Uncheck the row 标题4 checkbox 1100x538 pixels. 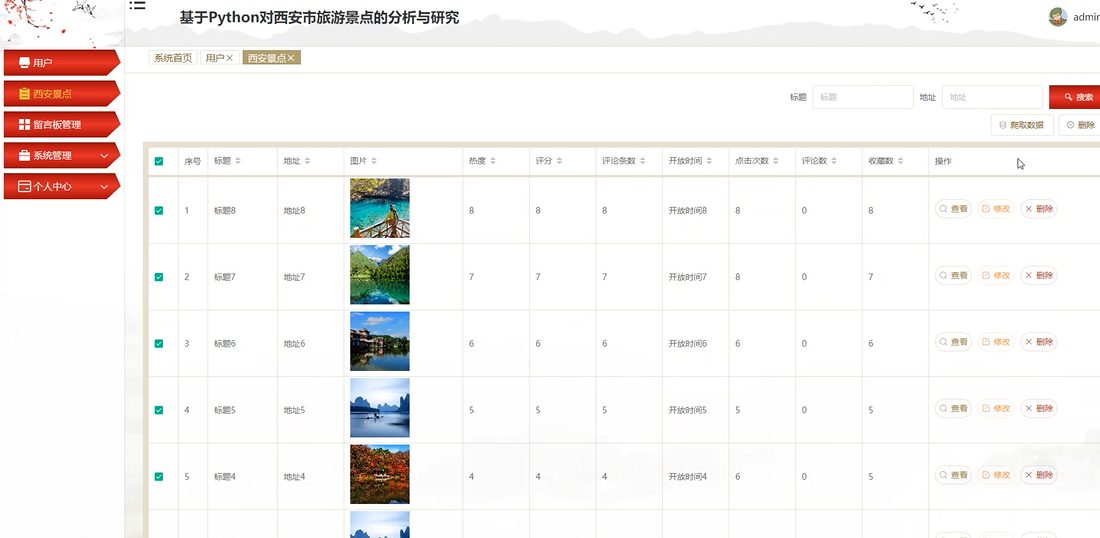159,477
